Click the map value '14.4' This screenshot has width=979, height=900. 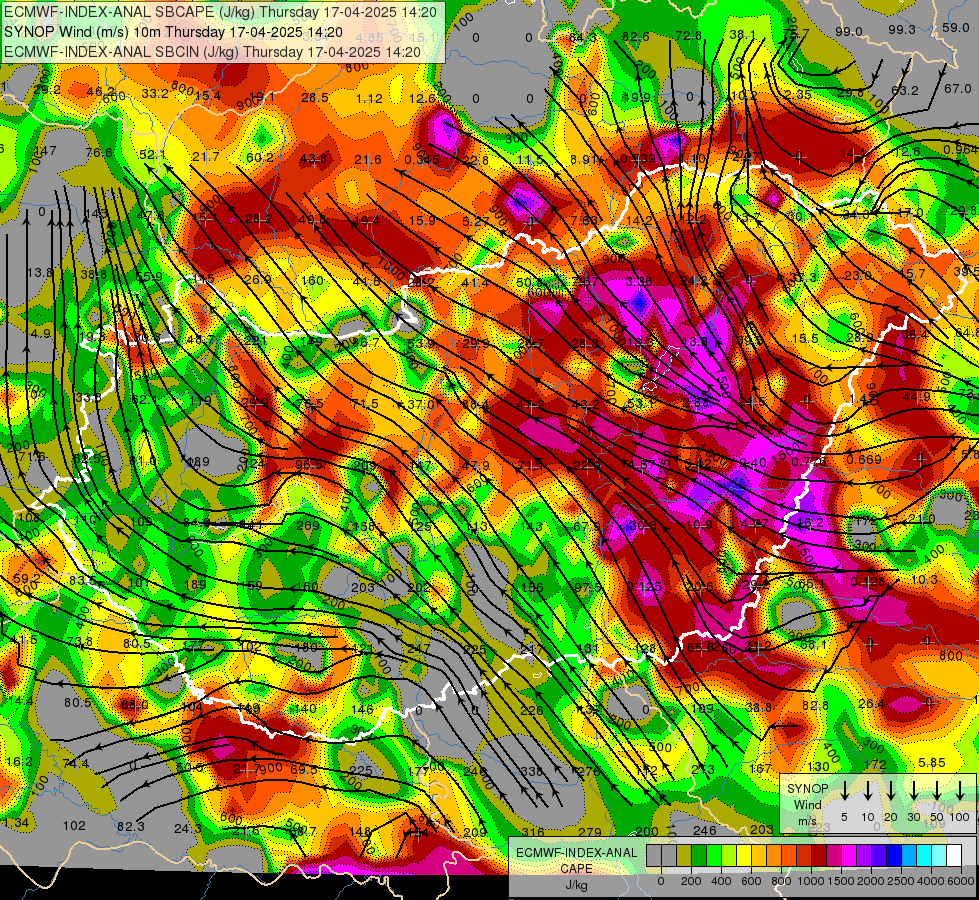tap(21, 701)
